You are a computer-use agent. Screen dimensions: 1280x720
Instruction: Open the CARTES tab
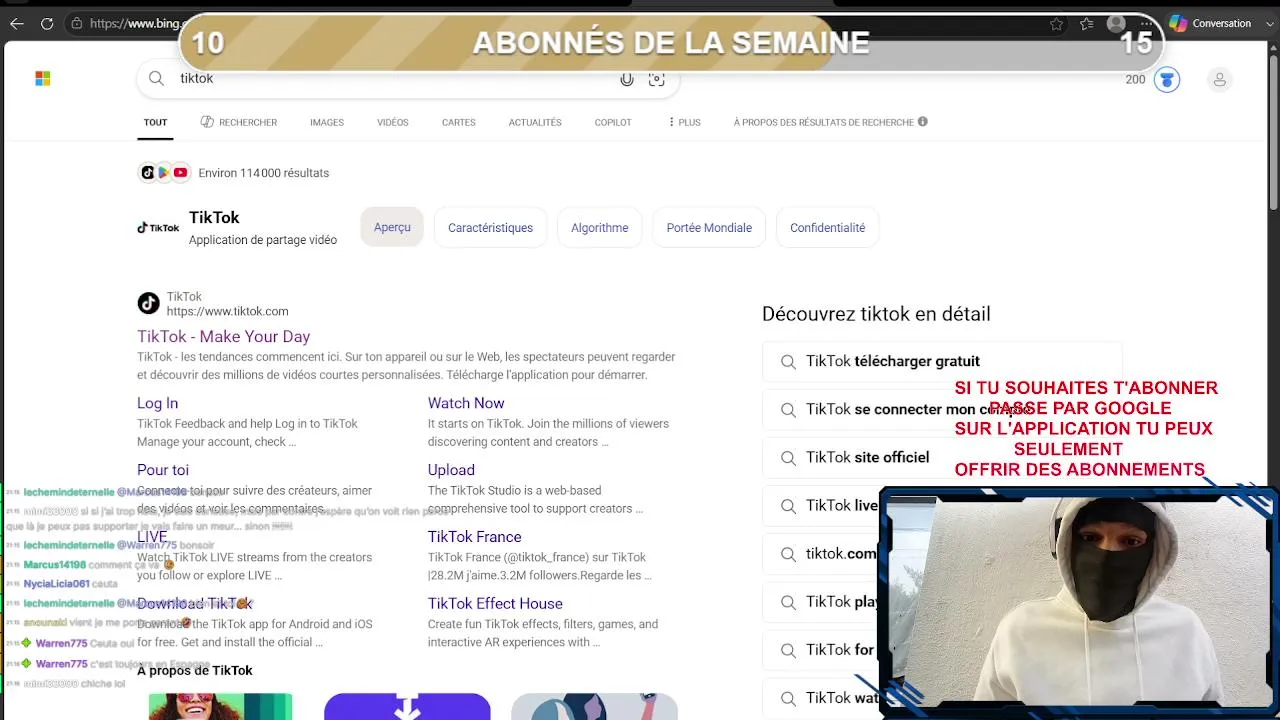click(x=459, y=122)
